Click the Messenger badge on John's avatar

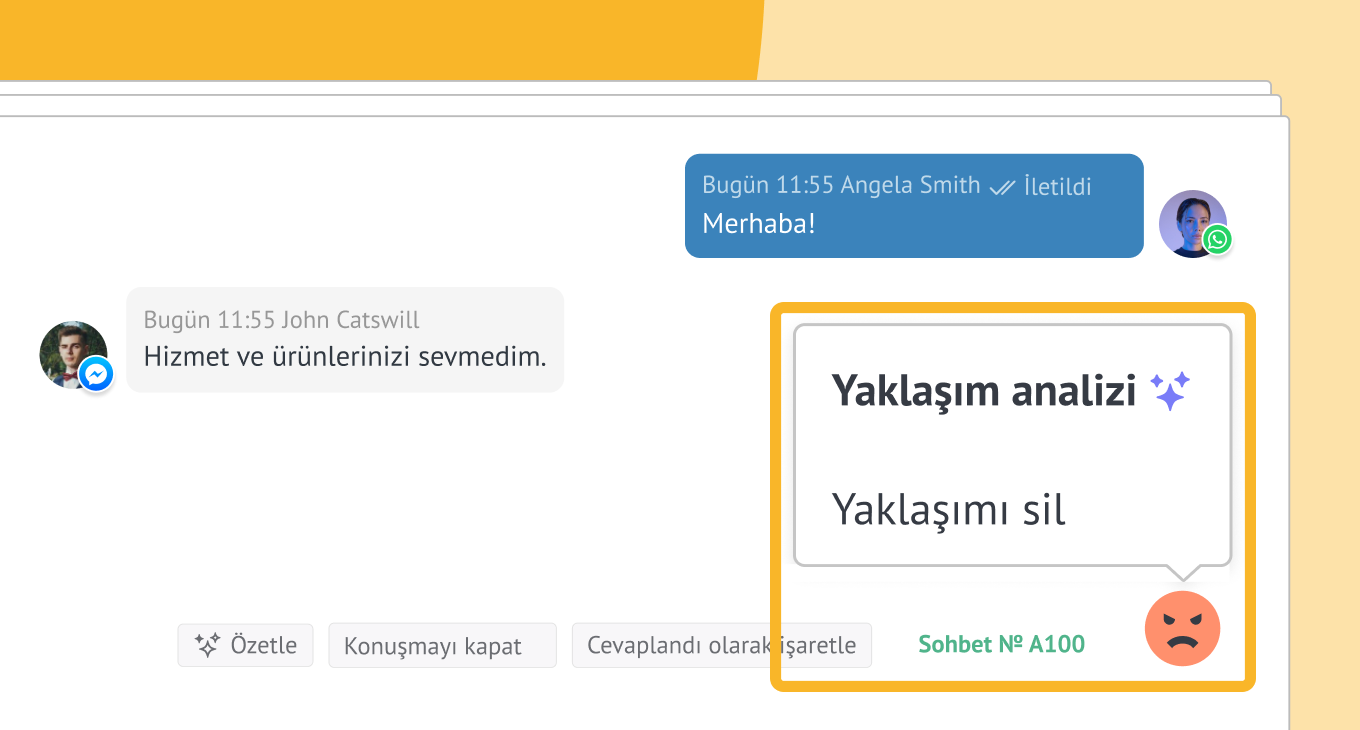[x=96, y=375]
